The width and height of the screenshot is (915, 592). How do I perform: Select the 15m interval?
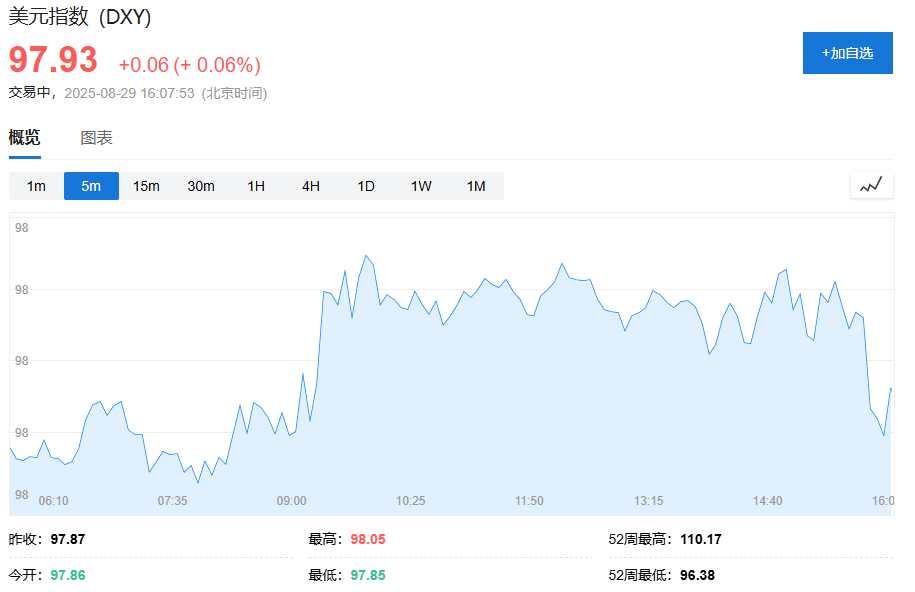click(x=146, y=186)
